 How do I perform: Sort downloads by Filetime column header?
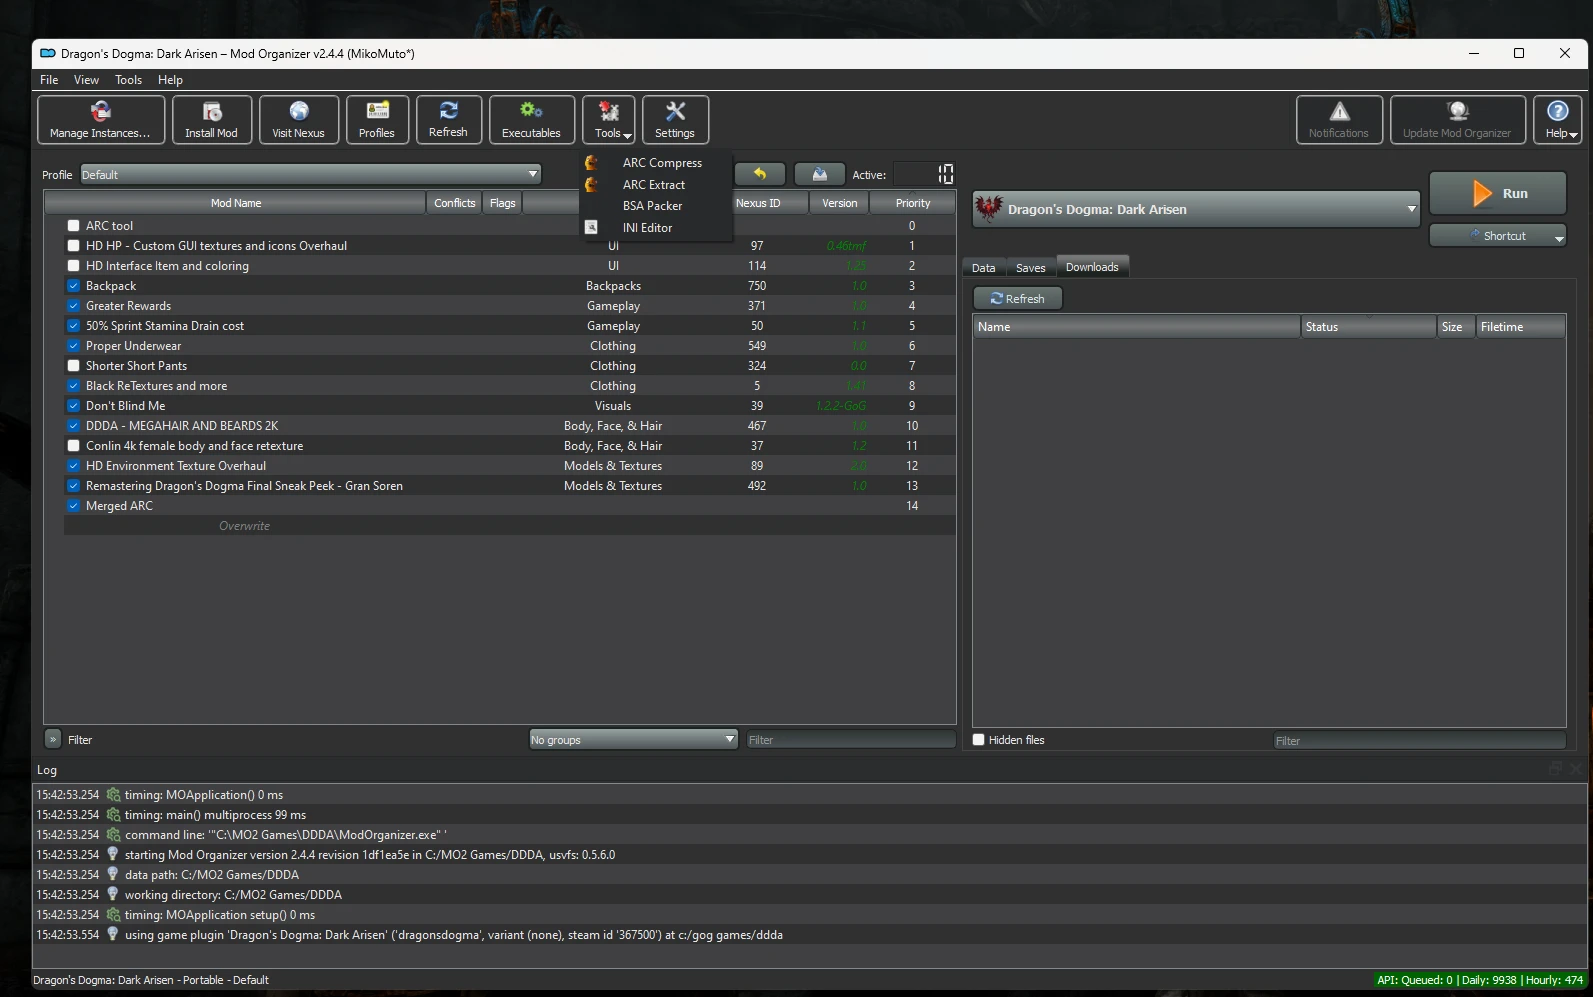[1520, 327]
